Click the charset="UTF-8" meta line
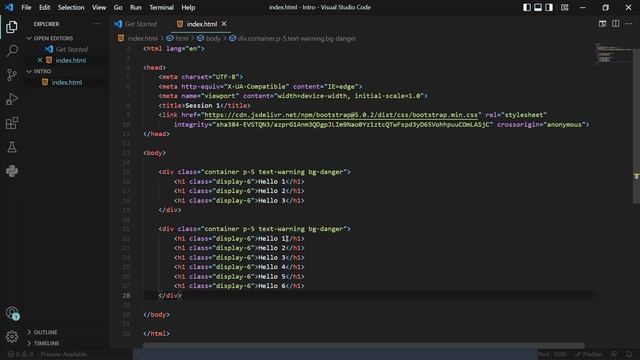640x360 pixels. 200,77
